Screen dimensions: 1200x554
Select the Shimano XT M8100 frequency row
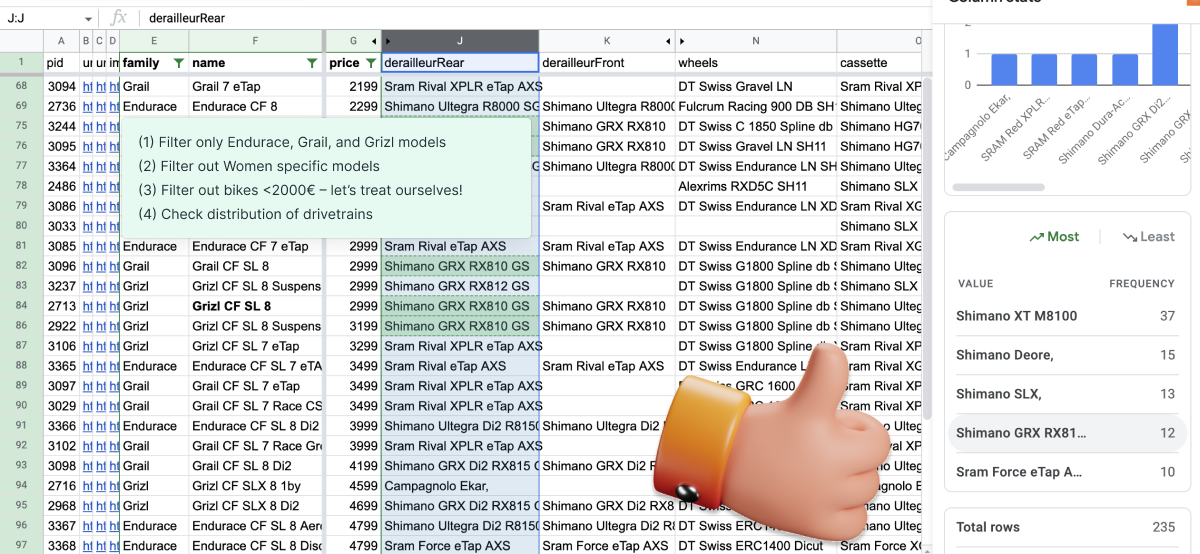(x=1065, y=316)
